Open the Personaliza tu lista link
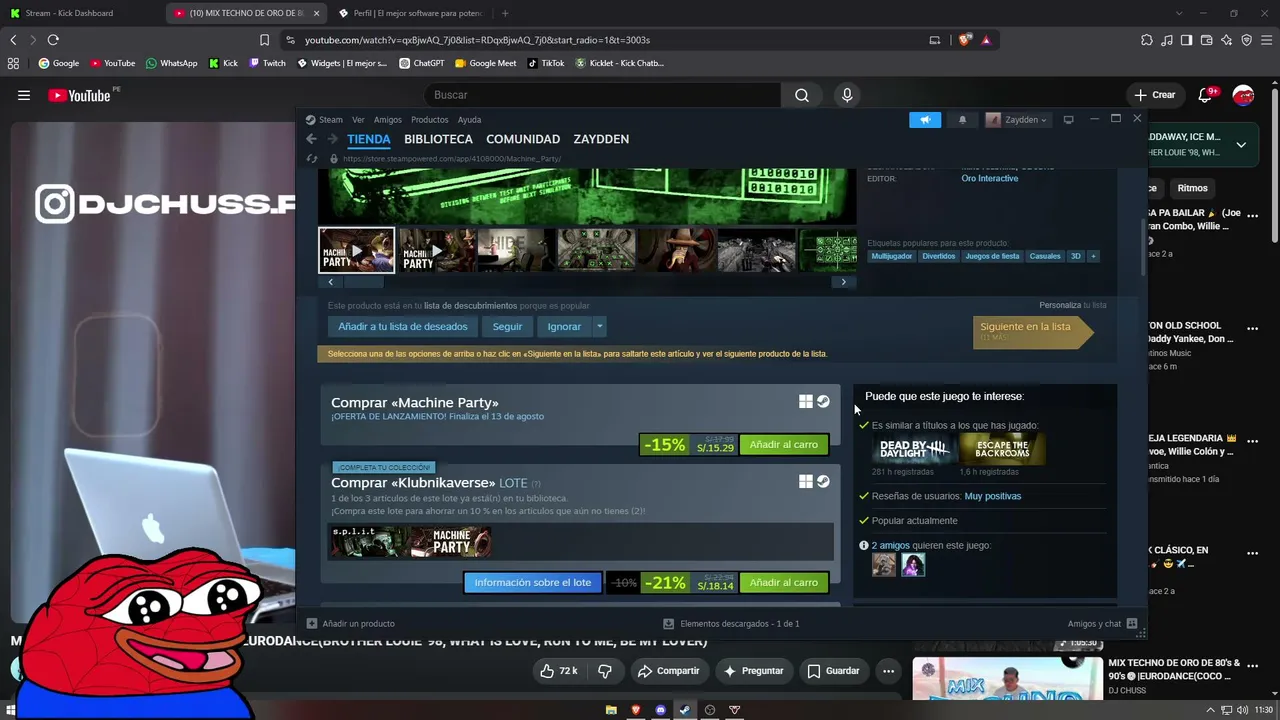Image resolution: width=1280 pixels, height=720 pixels. 1073,305
